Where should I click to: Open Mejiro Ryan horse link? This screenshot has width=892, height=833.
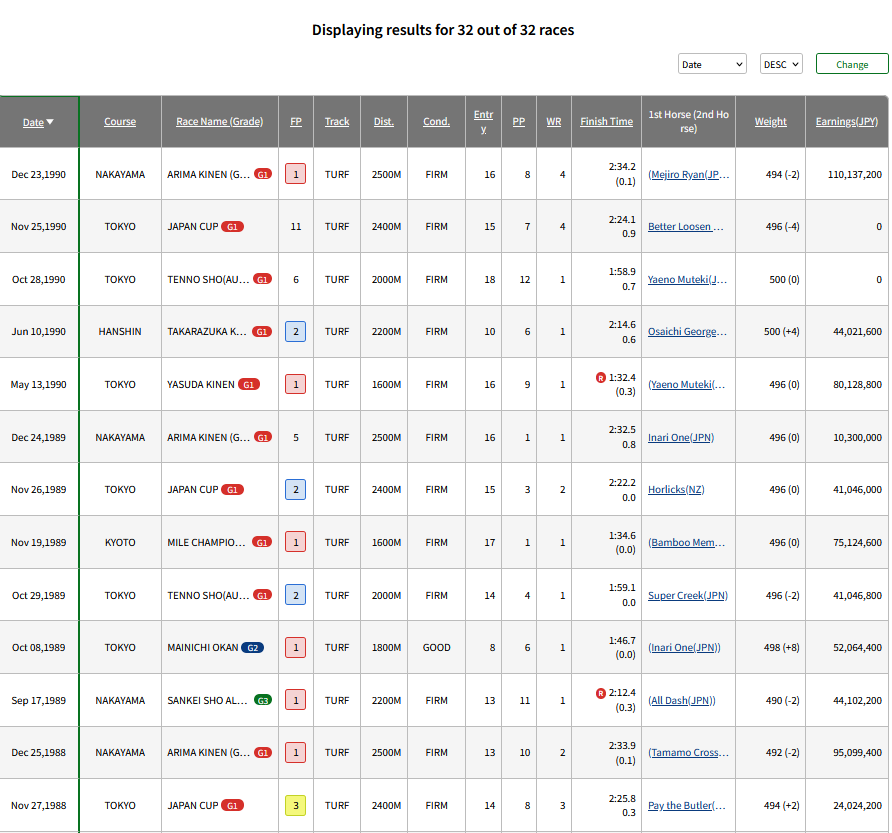[x=688, y=175]
